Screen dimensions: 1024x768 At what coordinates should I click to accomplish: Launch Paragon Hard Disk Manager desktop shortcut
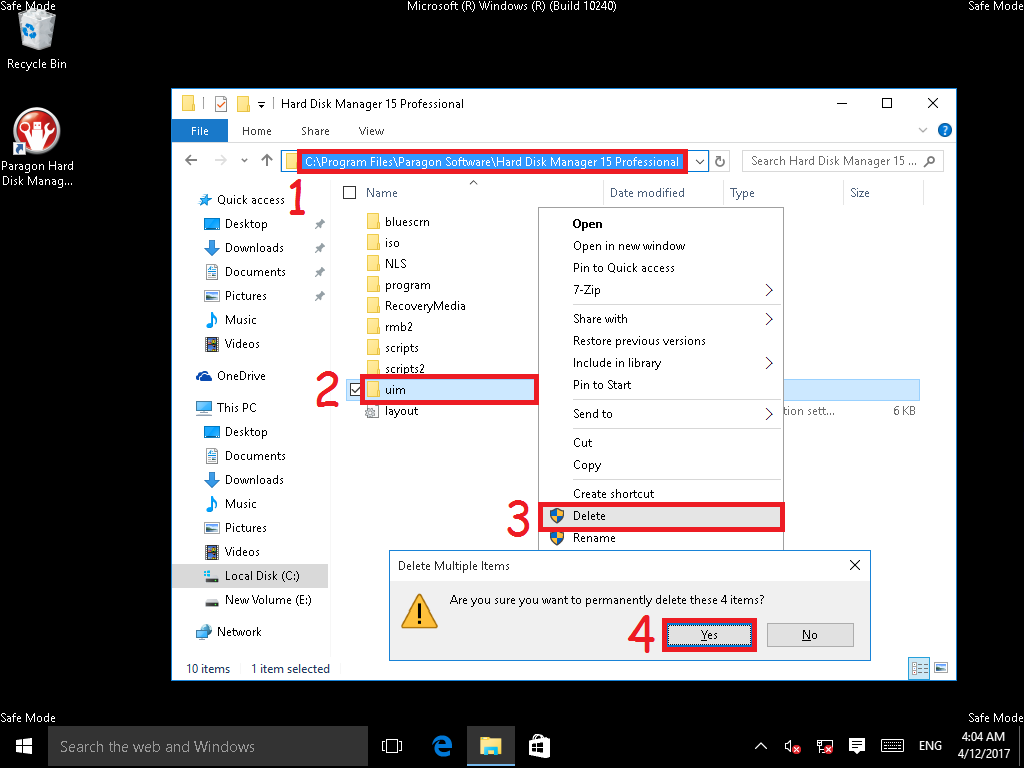(37, 148)
